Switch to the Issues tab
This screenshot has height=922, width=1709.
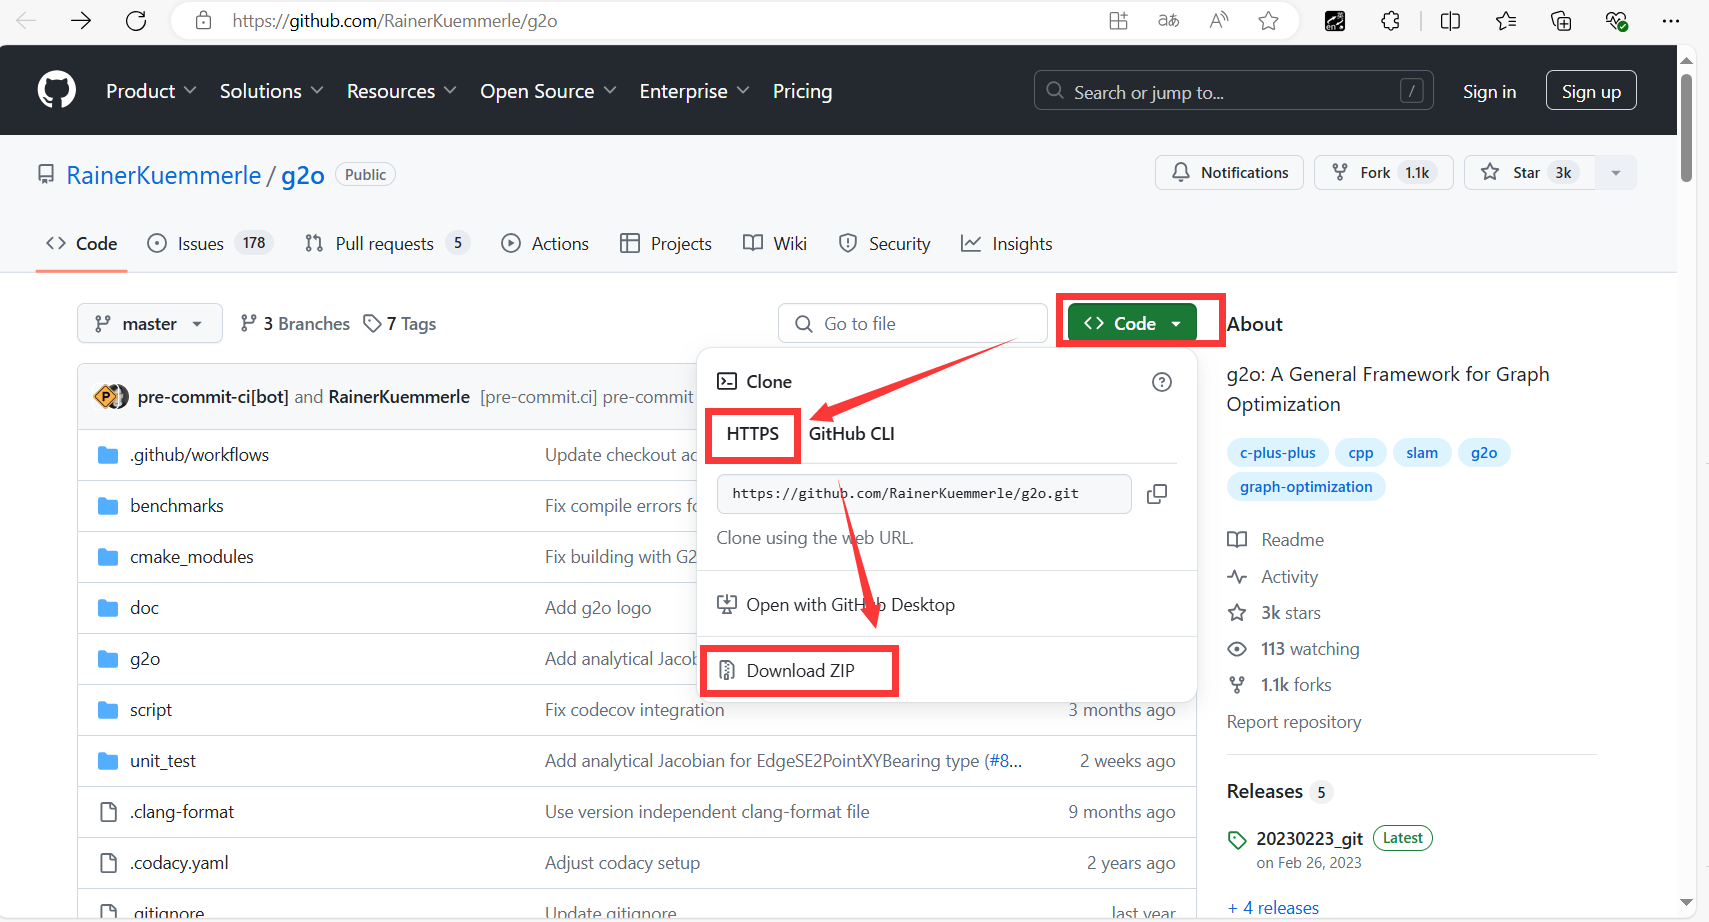coord(210,243)
